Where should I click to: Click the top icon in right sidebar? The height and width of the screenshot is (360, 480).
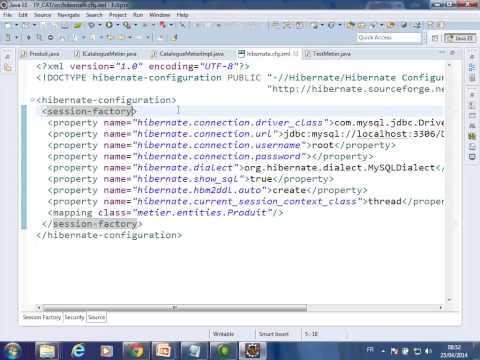(x=472, y=57)
